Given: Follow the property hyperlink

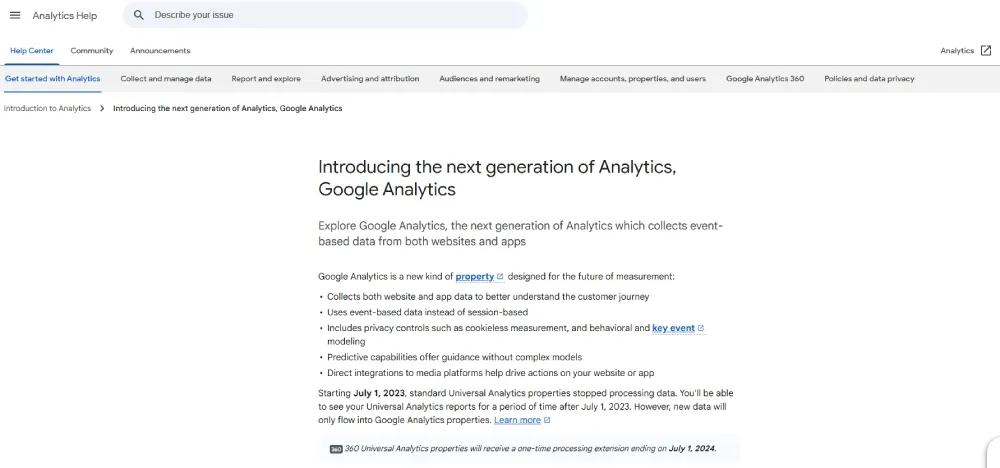Looking at the screenshot, I should (x=474, y=277).
